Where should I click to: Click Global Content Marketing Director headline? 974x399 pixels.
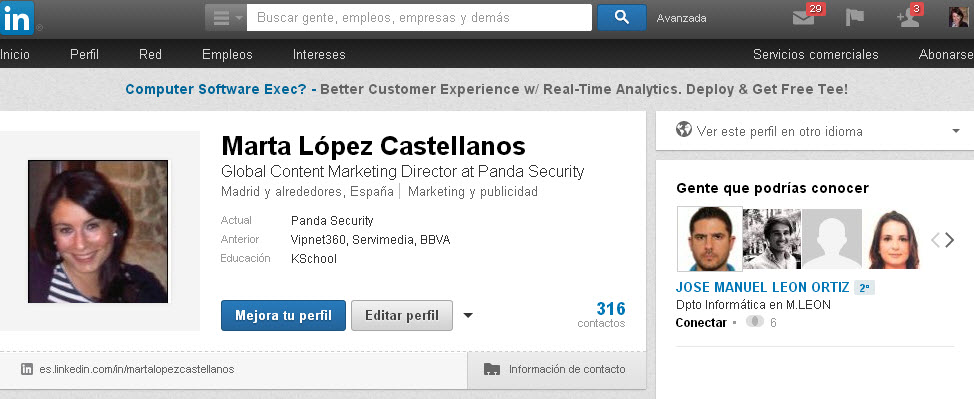(x=403, y=171)
